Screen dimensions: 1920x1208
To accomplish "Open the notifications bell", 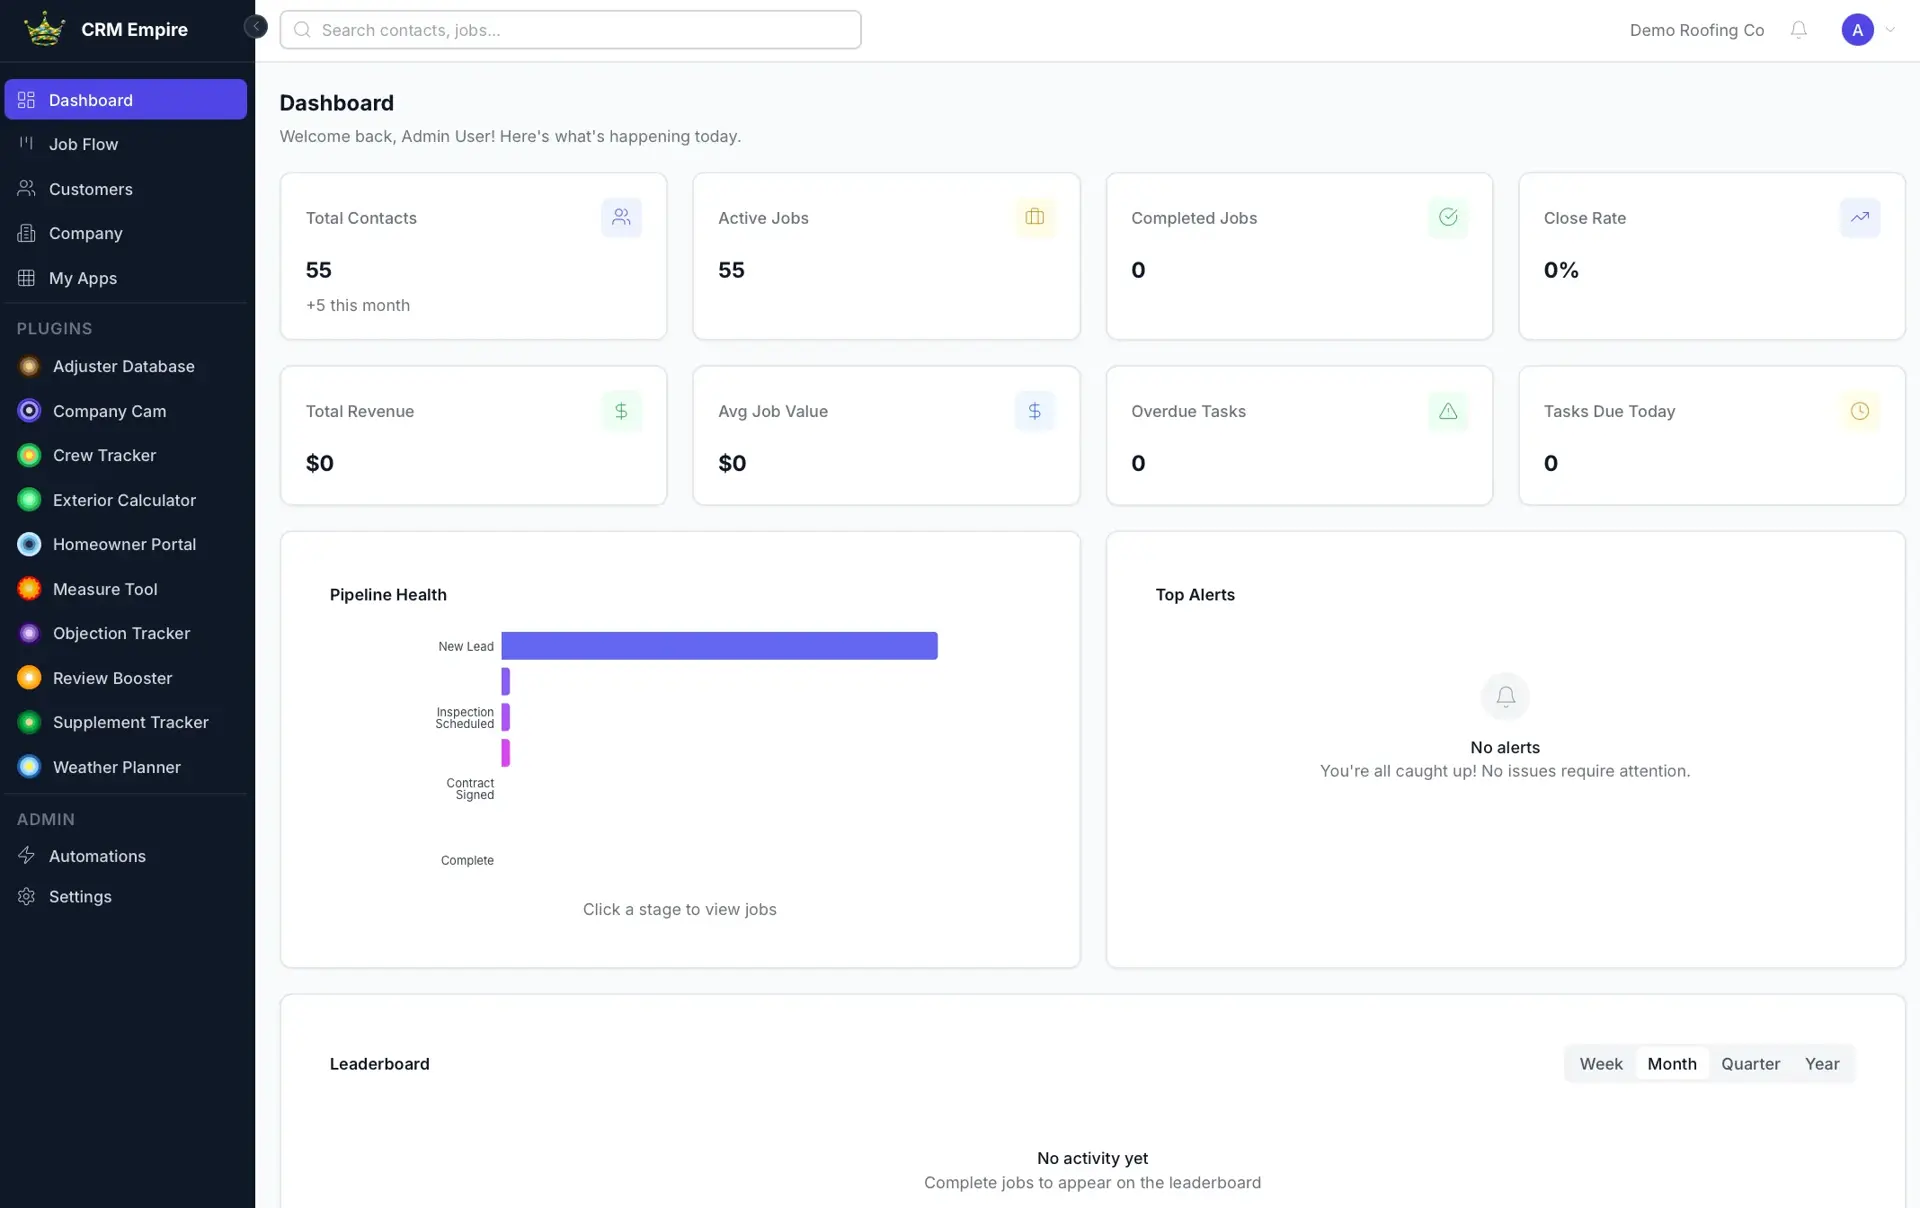I will (x=1799, y=30).
